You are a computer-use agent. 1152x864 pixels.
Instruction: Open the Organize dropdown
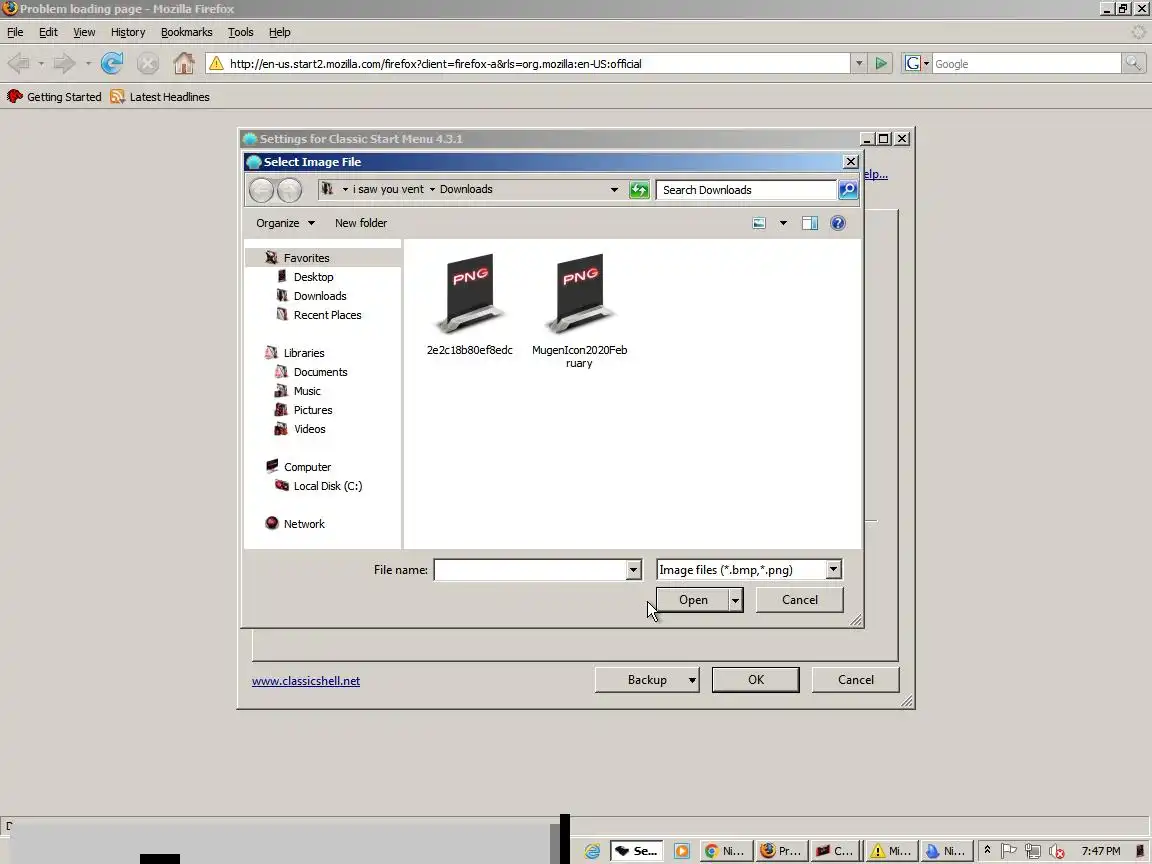[x=285, y=223]
